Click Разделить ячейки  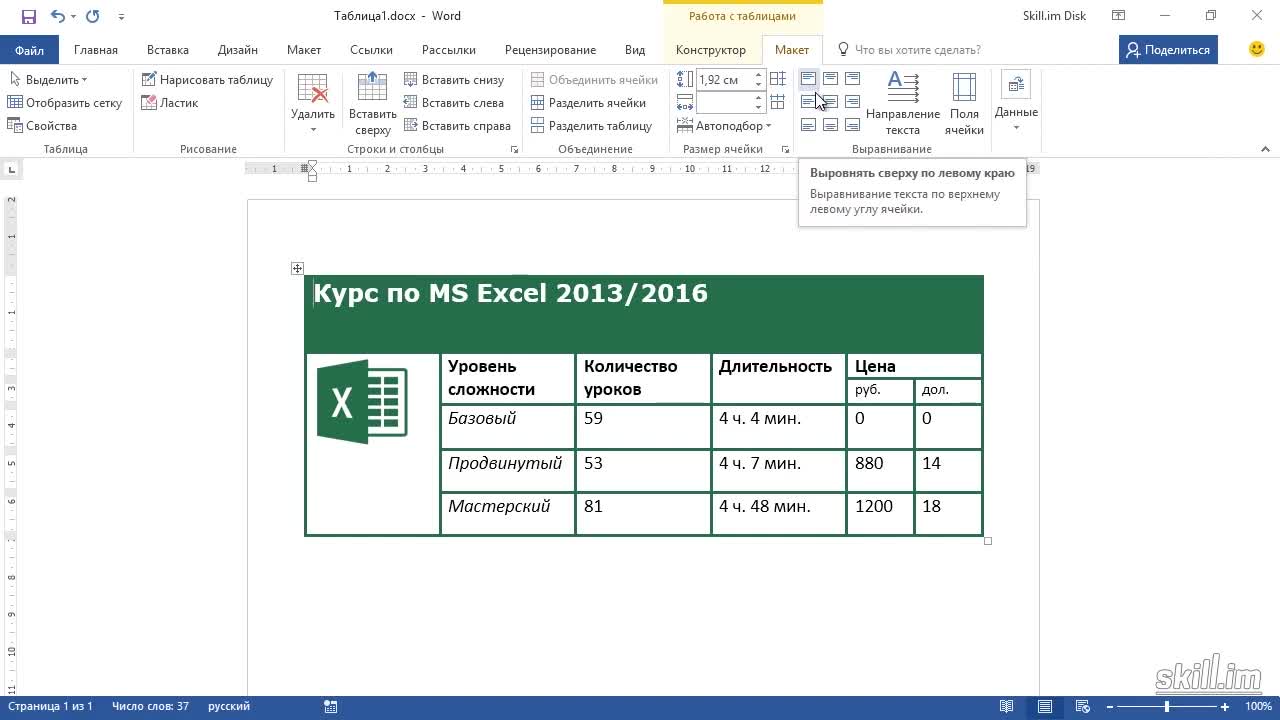(589, 103)
